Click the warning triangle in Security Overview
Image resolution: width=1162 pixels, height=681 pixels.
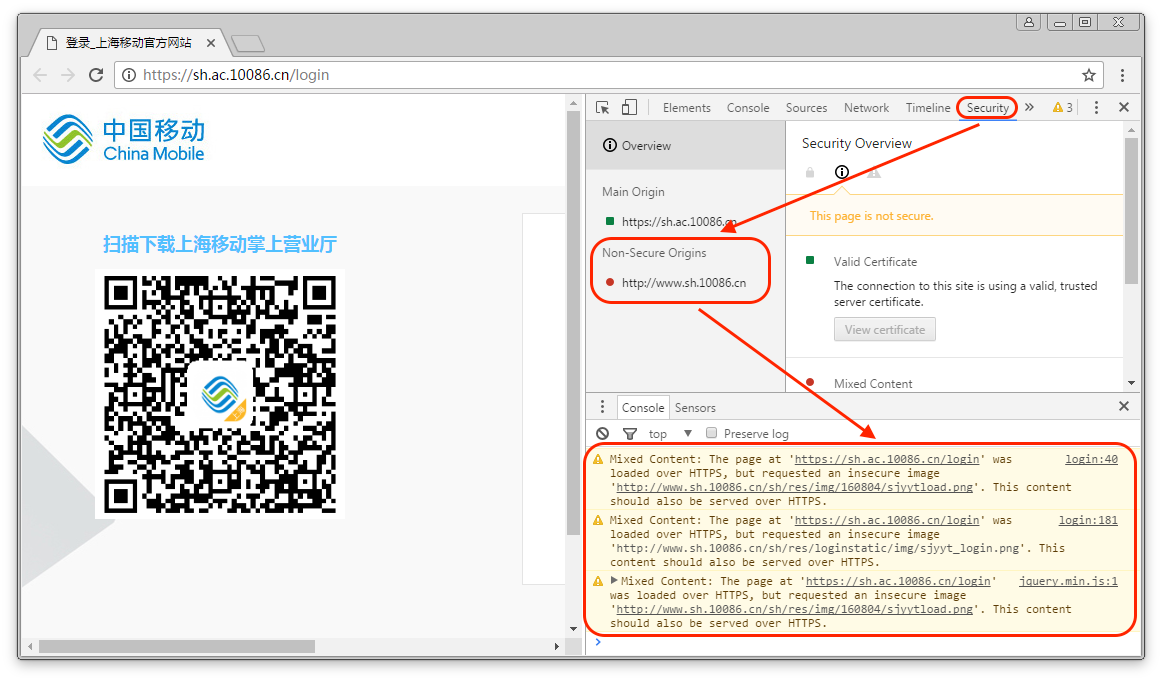point(874,172)
